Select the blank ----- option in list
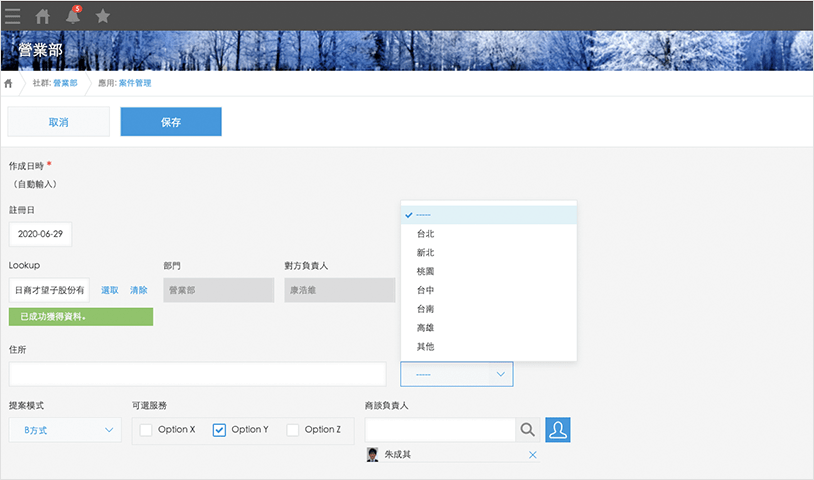The width and height of the screenshot is (814, 480). pos(489,215)
